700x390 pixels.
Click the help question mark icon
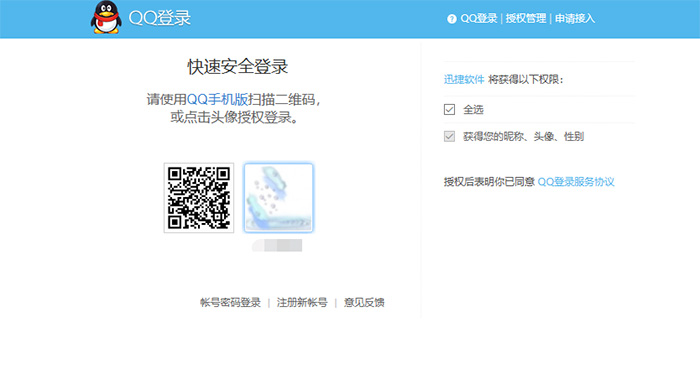tap(452, 19)
